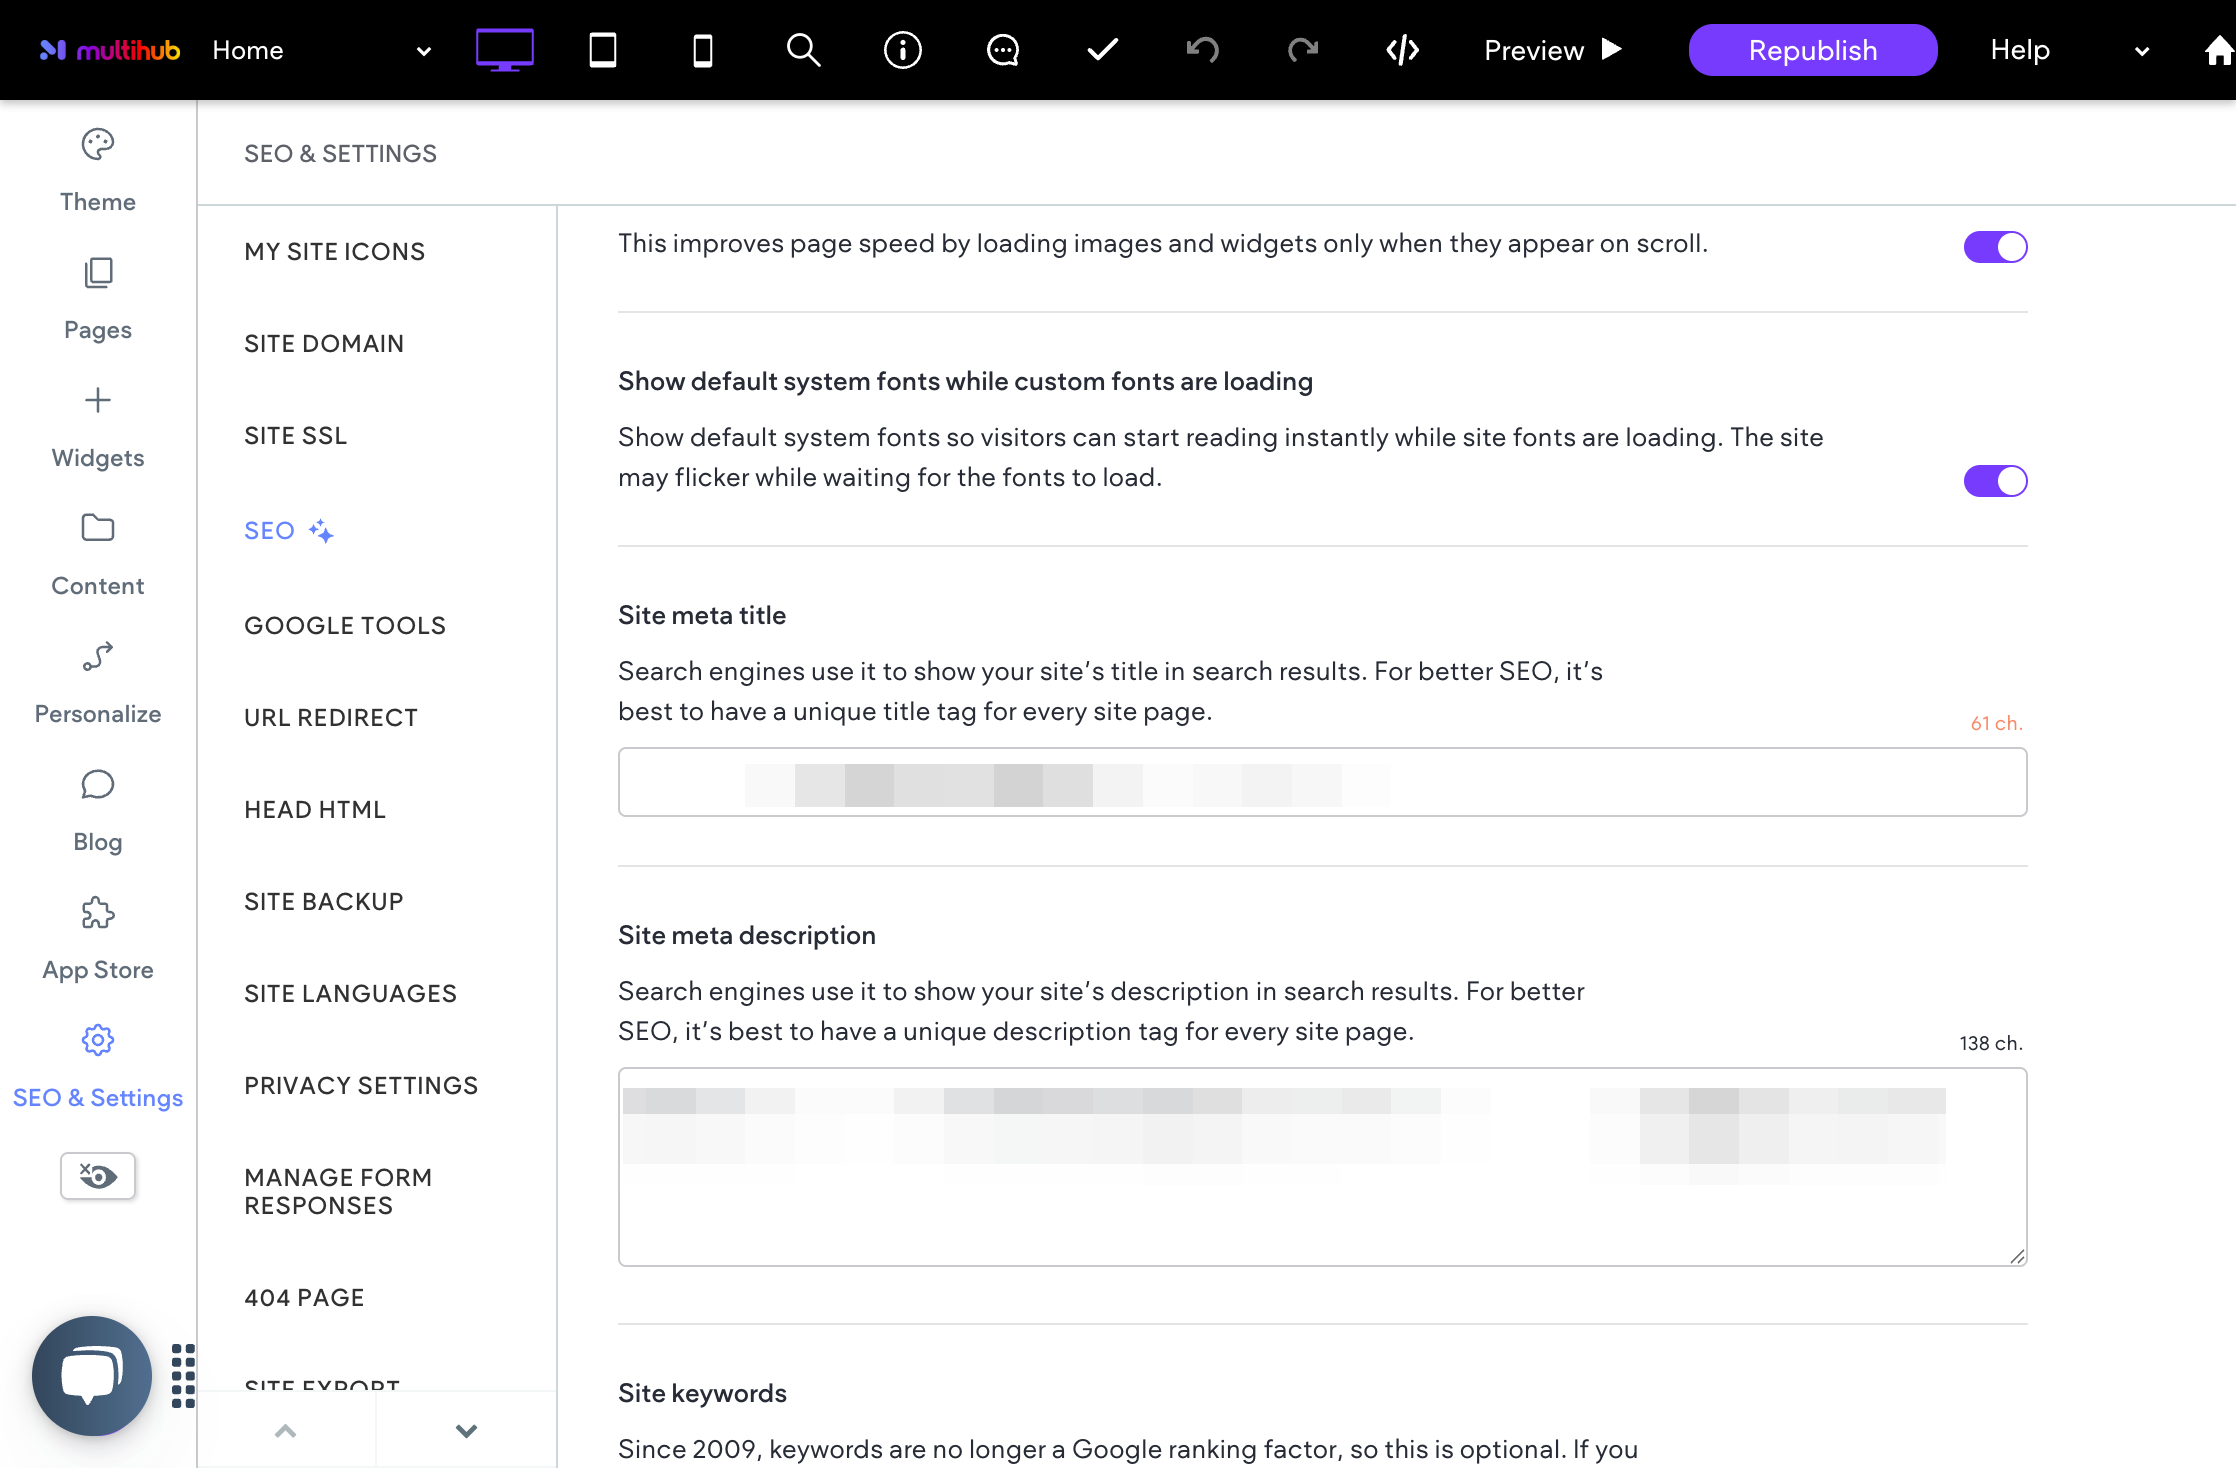The width and height of the screenshot is (2236, 1468).
Task: Open the 404 PAGE settings
Action: click(304, 1298)
